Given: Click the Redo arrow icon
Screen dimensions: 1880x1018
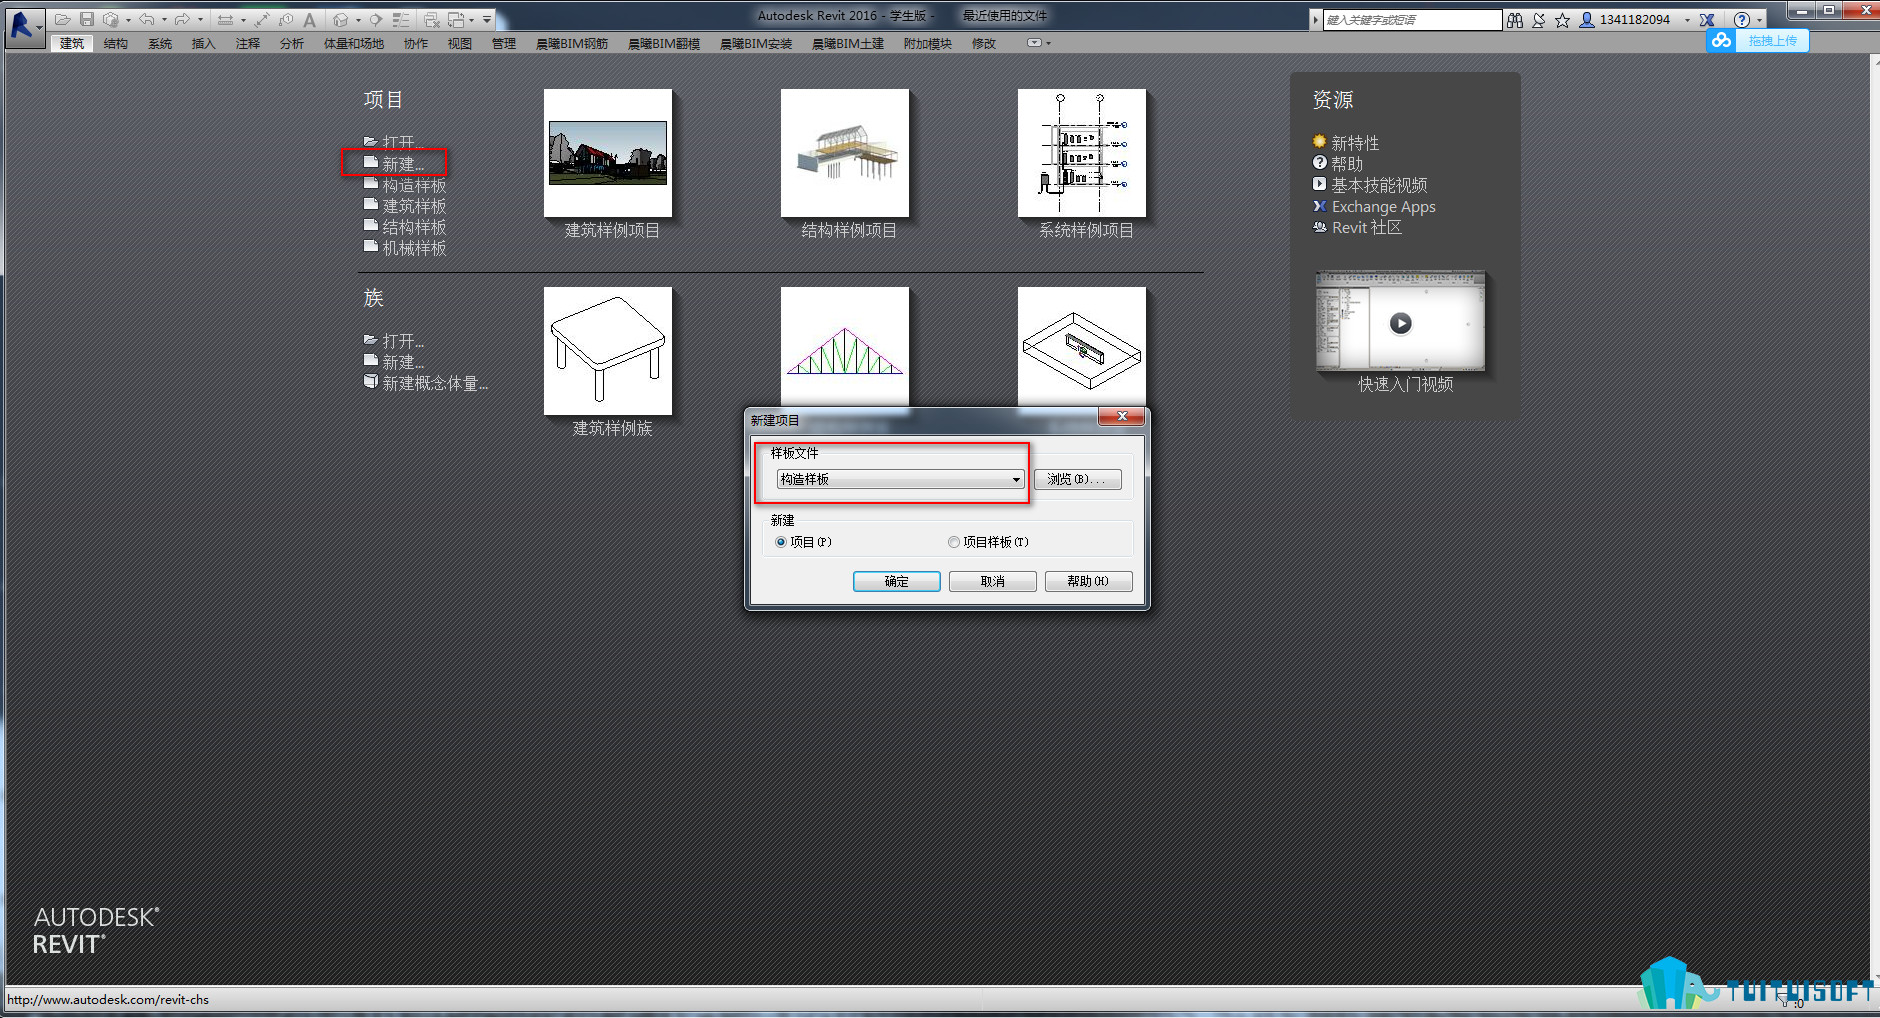Looking at the screenshot, I should (x=182, y=19).
